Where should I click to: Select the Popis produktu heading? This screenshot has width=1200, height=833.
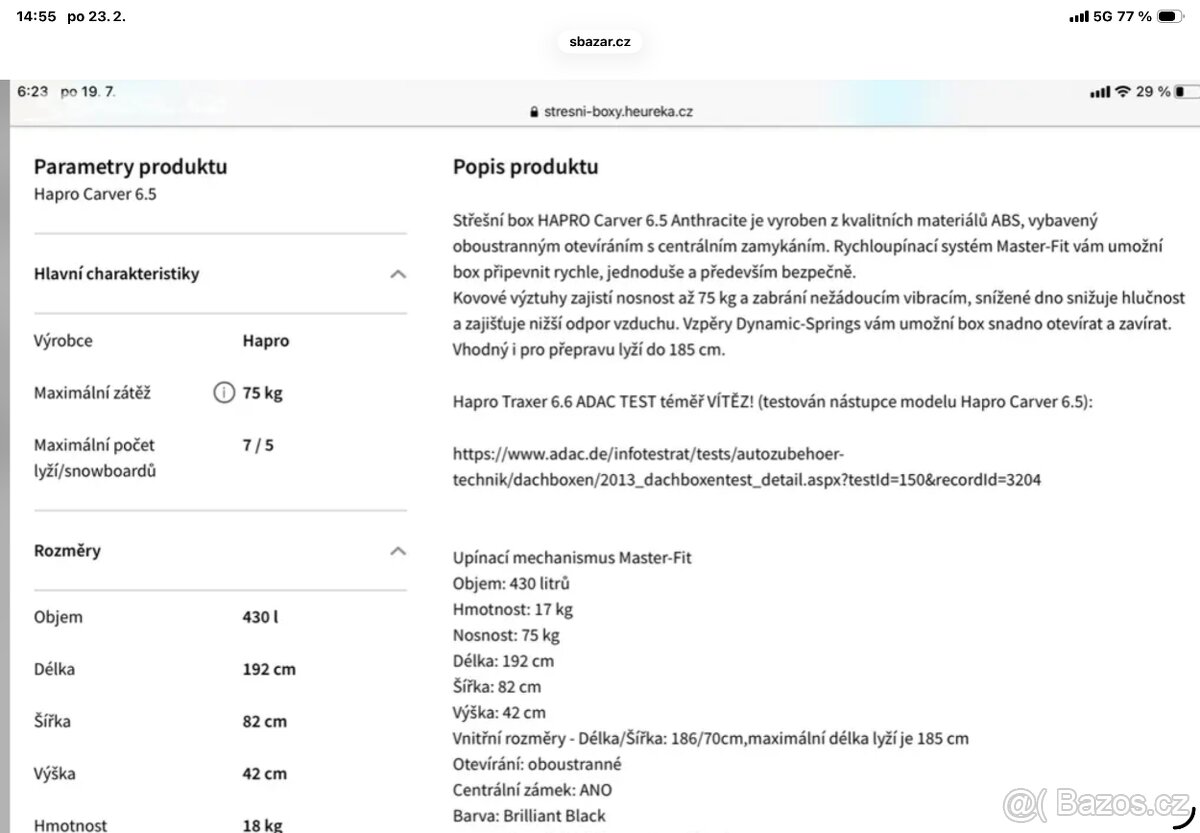pyautogui.click(x=526, y=167)
